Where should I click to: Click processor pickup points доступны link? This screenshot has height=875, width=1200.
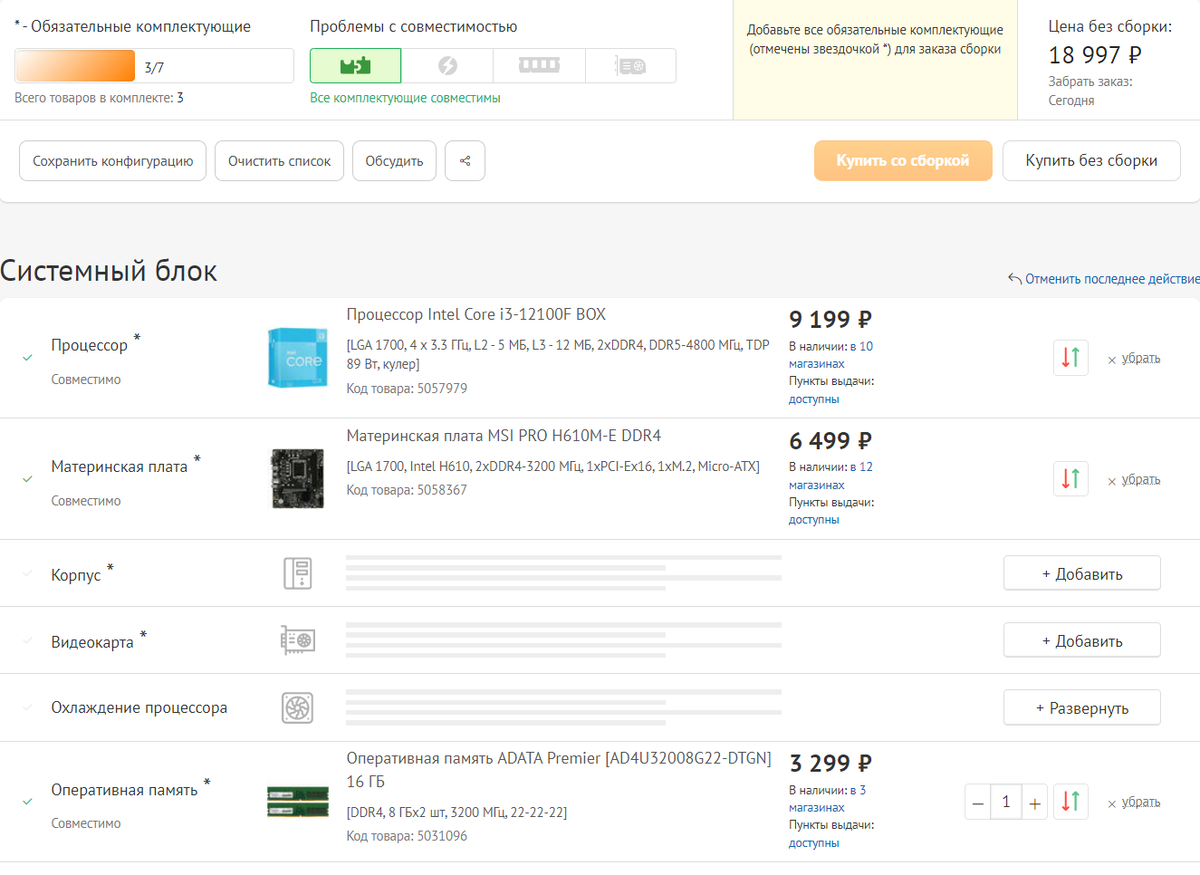pos(814,399)
